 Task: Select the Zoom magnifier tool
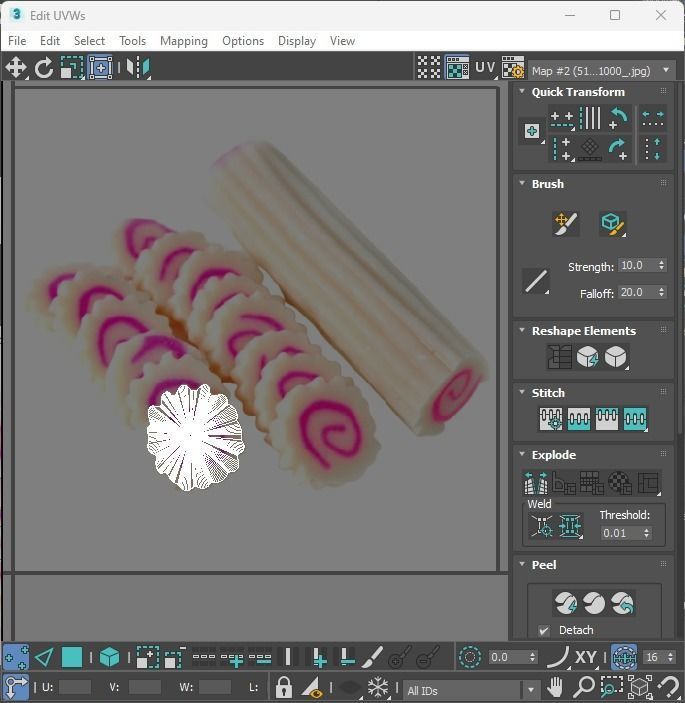pyautogui.click(x=584, y=687)
